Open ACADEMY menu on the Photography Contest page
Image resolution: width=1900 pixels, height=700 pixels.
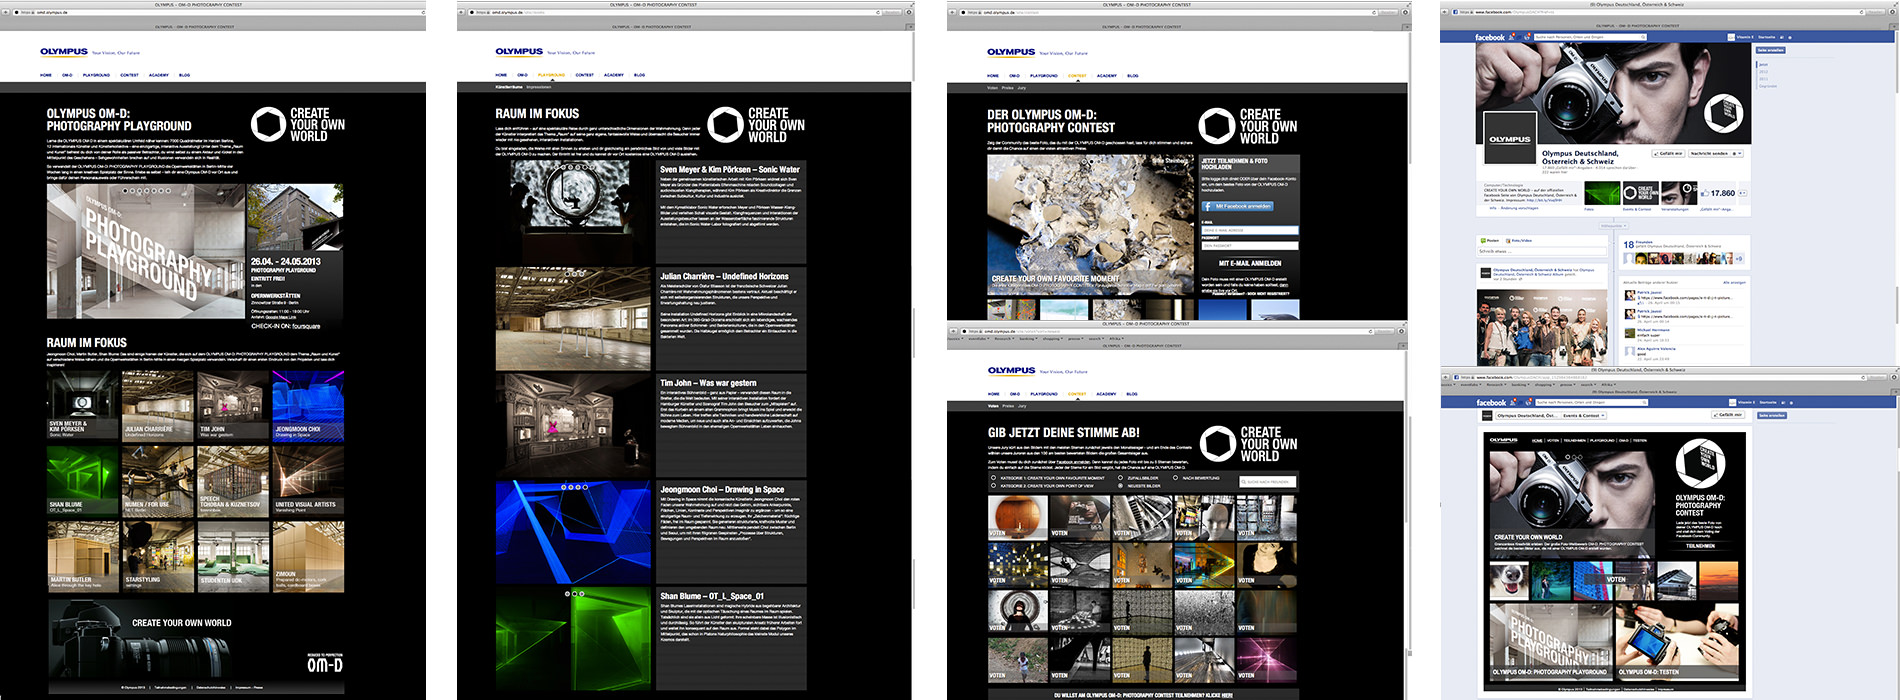(1106, 76)
